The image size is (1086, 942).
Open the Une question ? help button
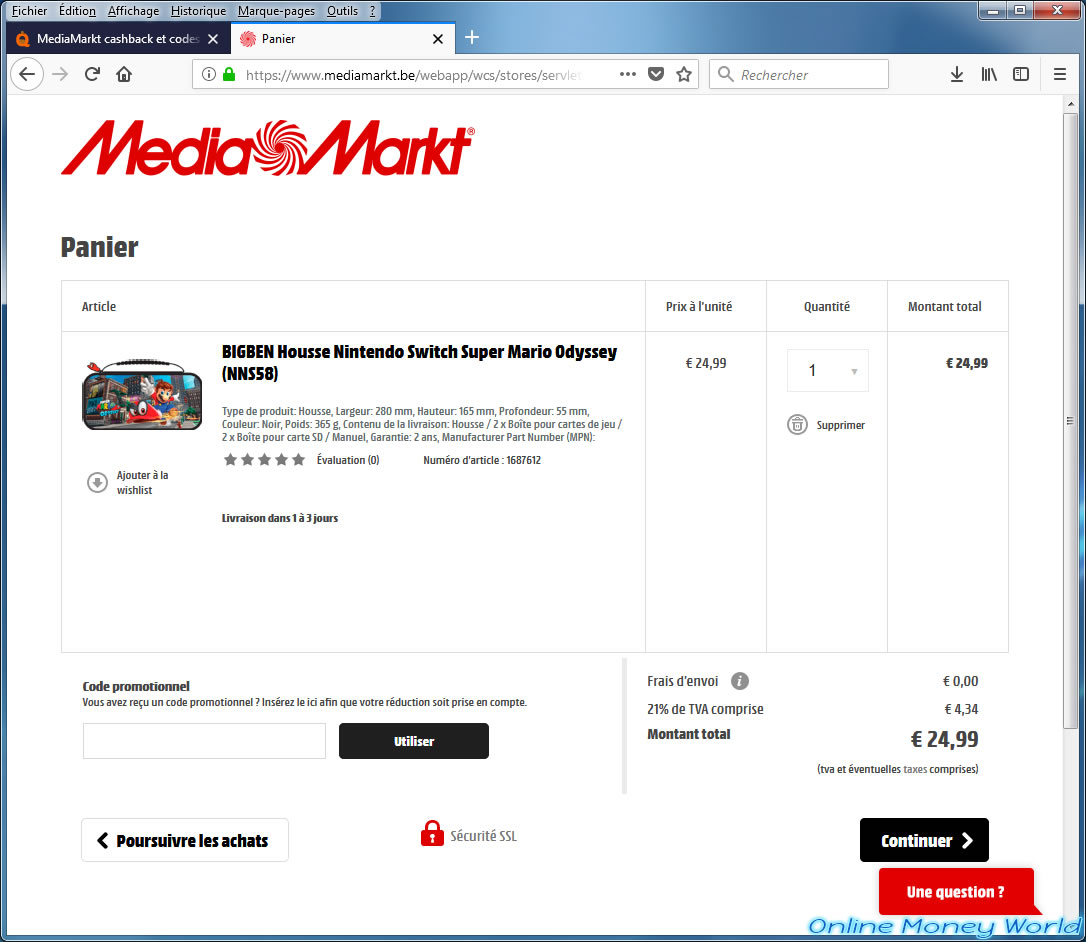(956, 891)
